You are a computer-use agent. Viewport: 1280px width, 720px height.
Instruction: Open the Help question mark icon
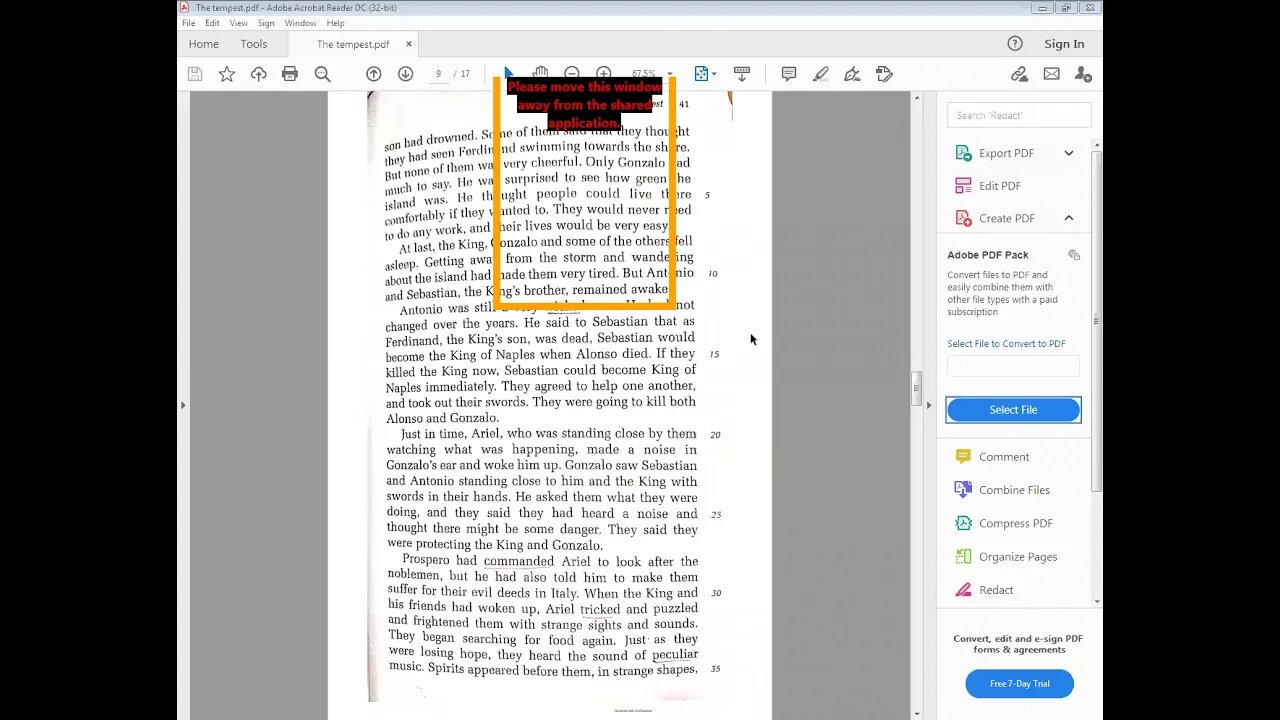pos(1015,44)
